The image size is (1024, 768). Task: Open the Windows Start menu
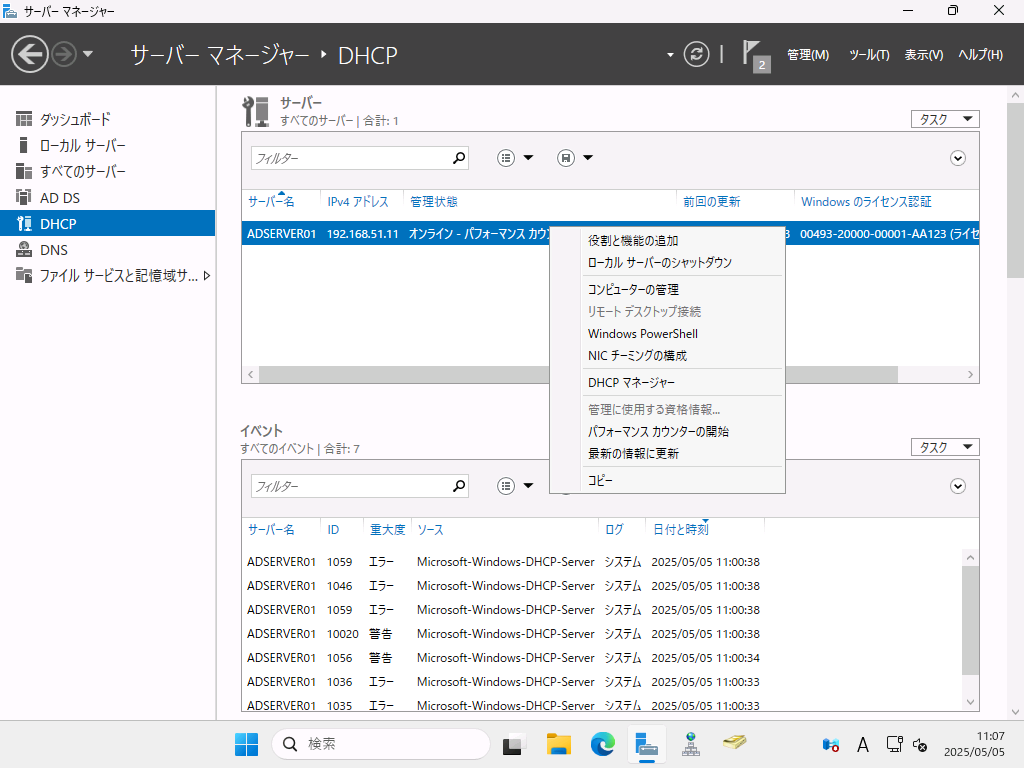pyautogui.click(x=246, y=744)
